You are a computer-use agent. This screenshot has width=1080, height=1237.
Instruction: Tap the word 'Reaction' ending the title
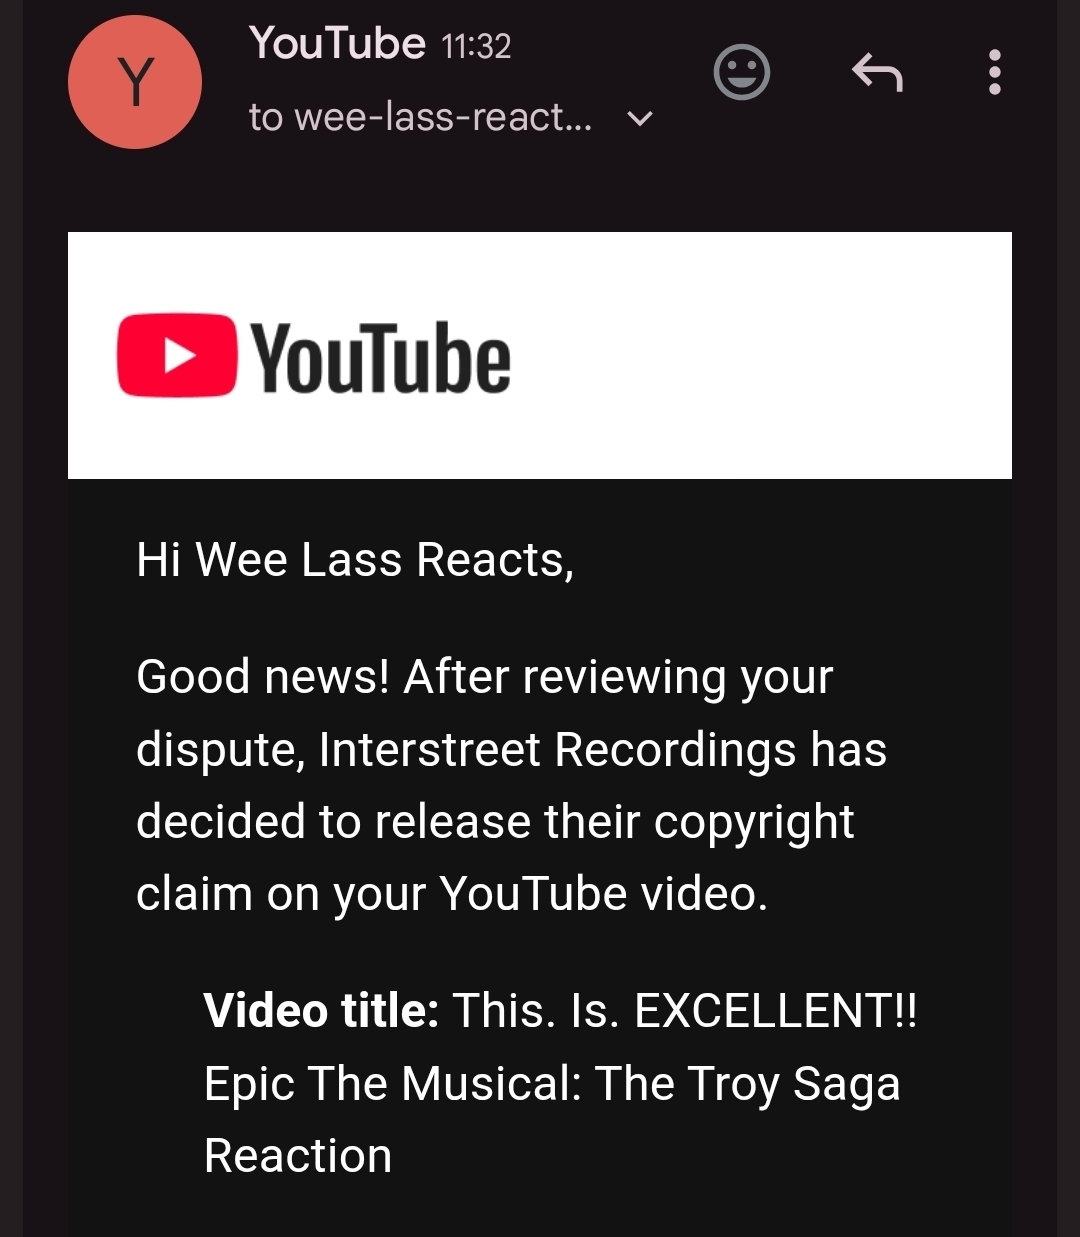298,1156
